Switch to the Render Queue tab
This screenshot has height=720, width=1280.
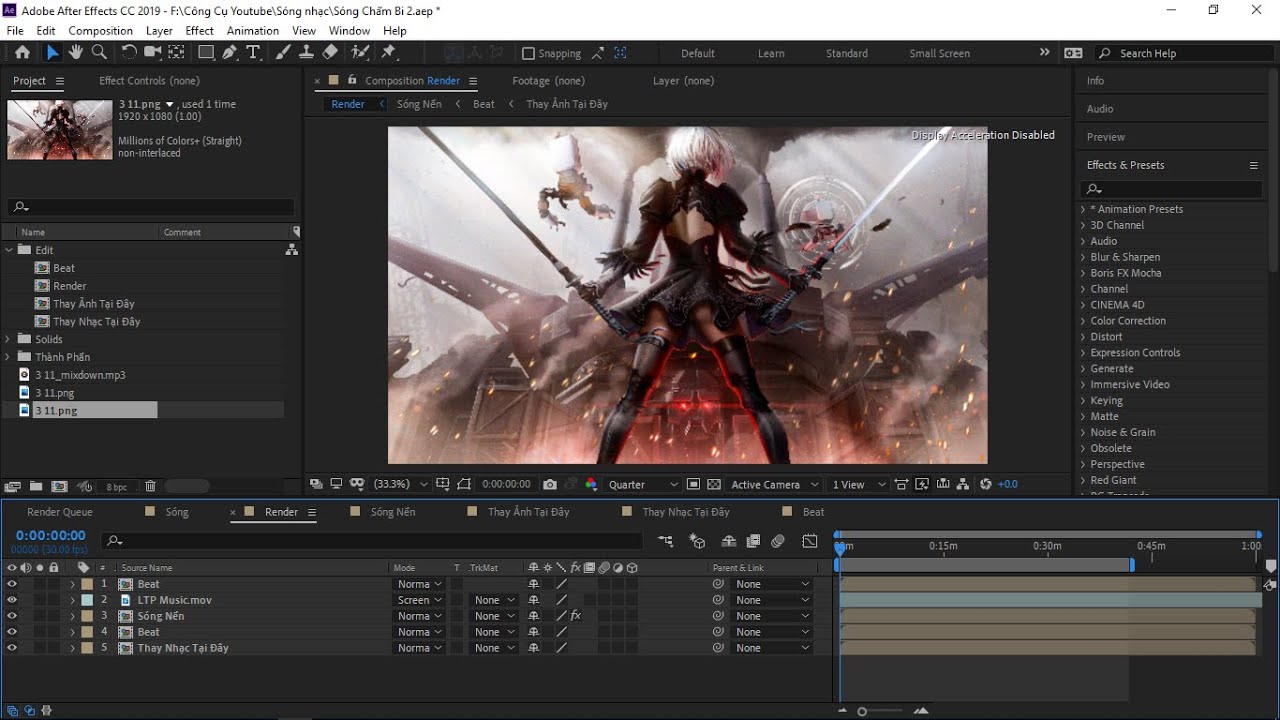click(x=60, y=512)
